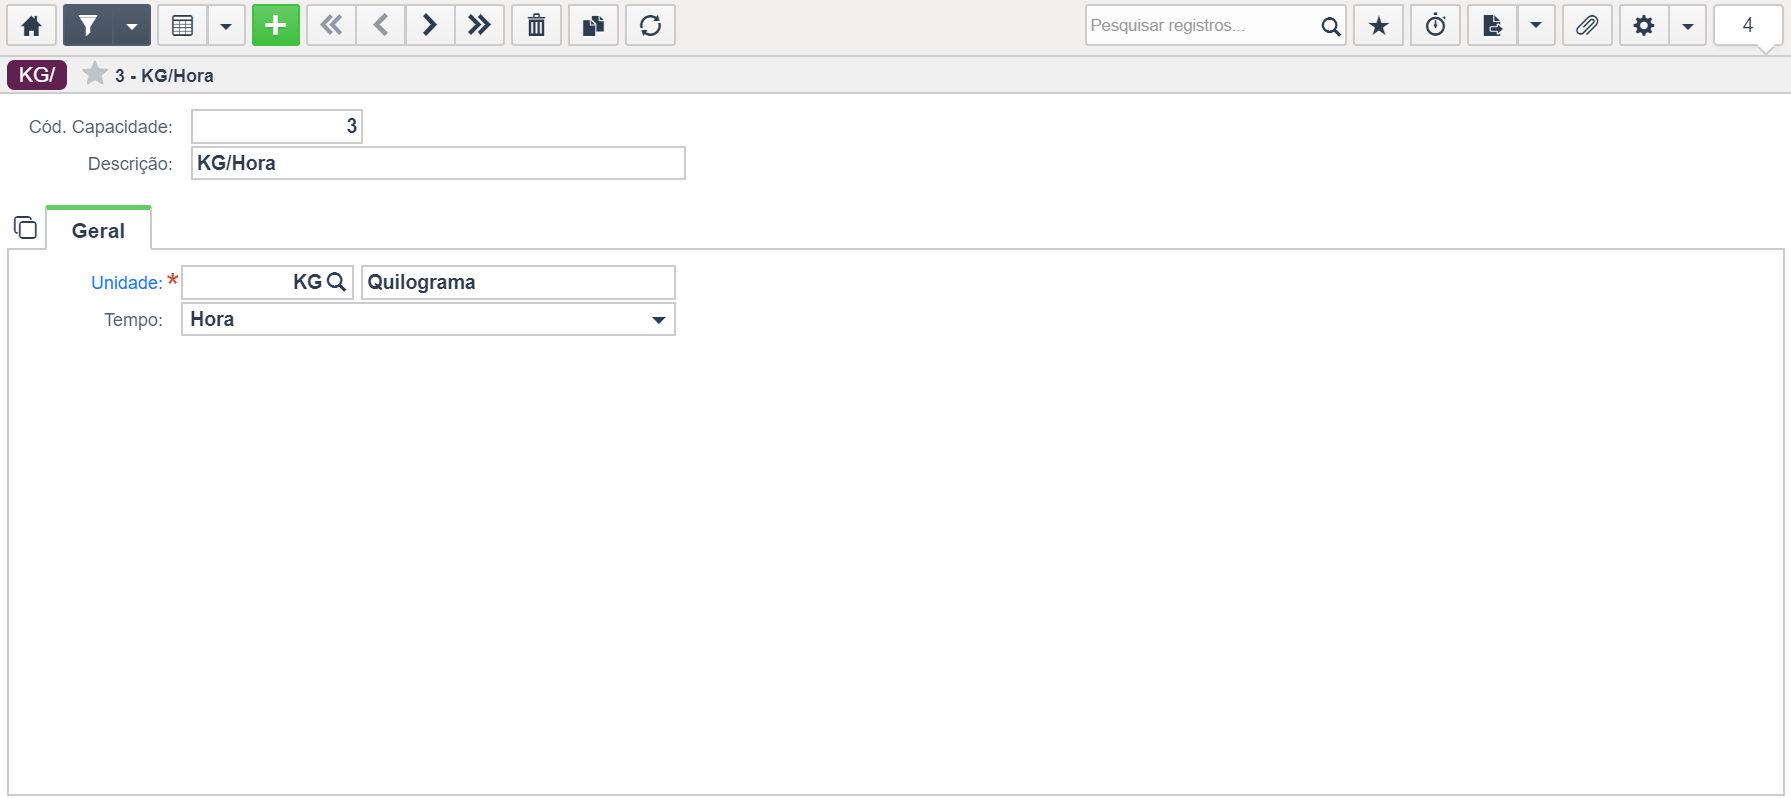This screenshot has height=798, width=1791.
Task: Go to the previous record
Action: (x=381, y=26)
